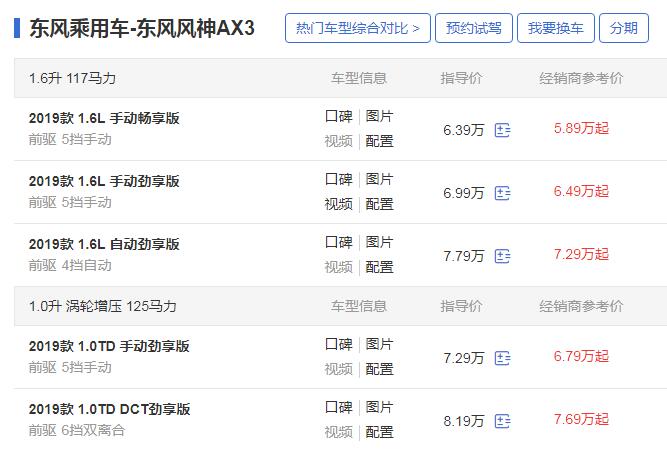Open 口碑 for 1.6L 自动劲享版
667x461 pixels.
(339, 242)
